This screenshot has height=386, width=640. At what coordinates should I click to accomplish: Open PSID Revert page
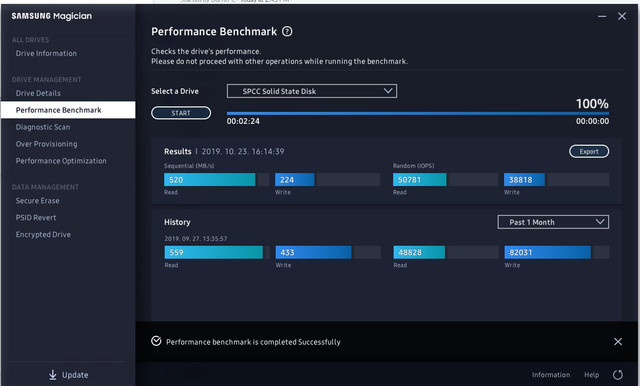(x=36, y=217)
